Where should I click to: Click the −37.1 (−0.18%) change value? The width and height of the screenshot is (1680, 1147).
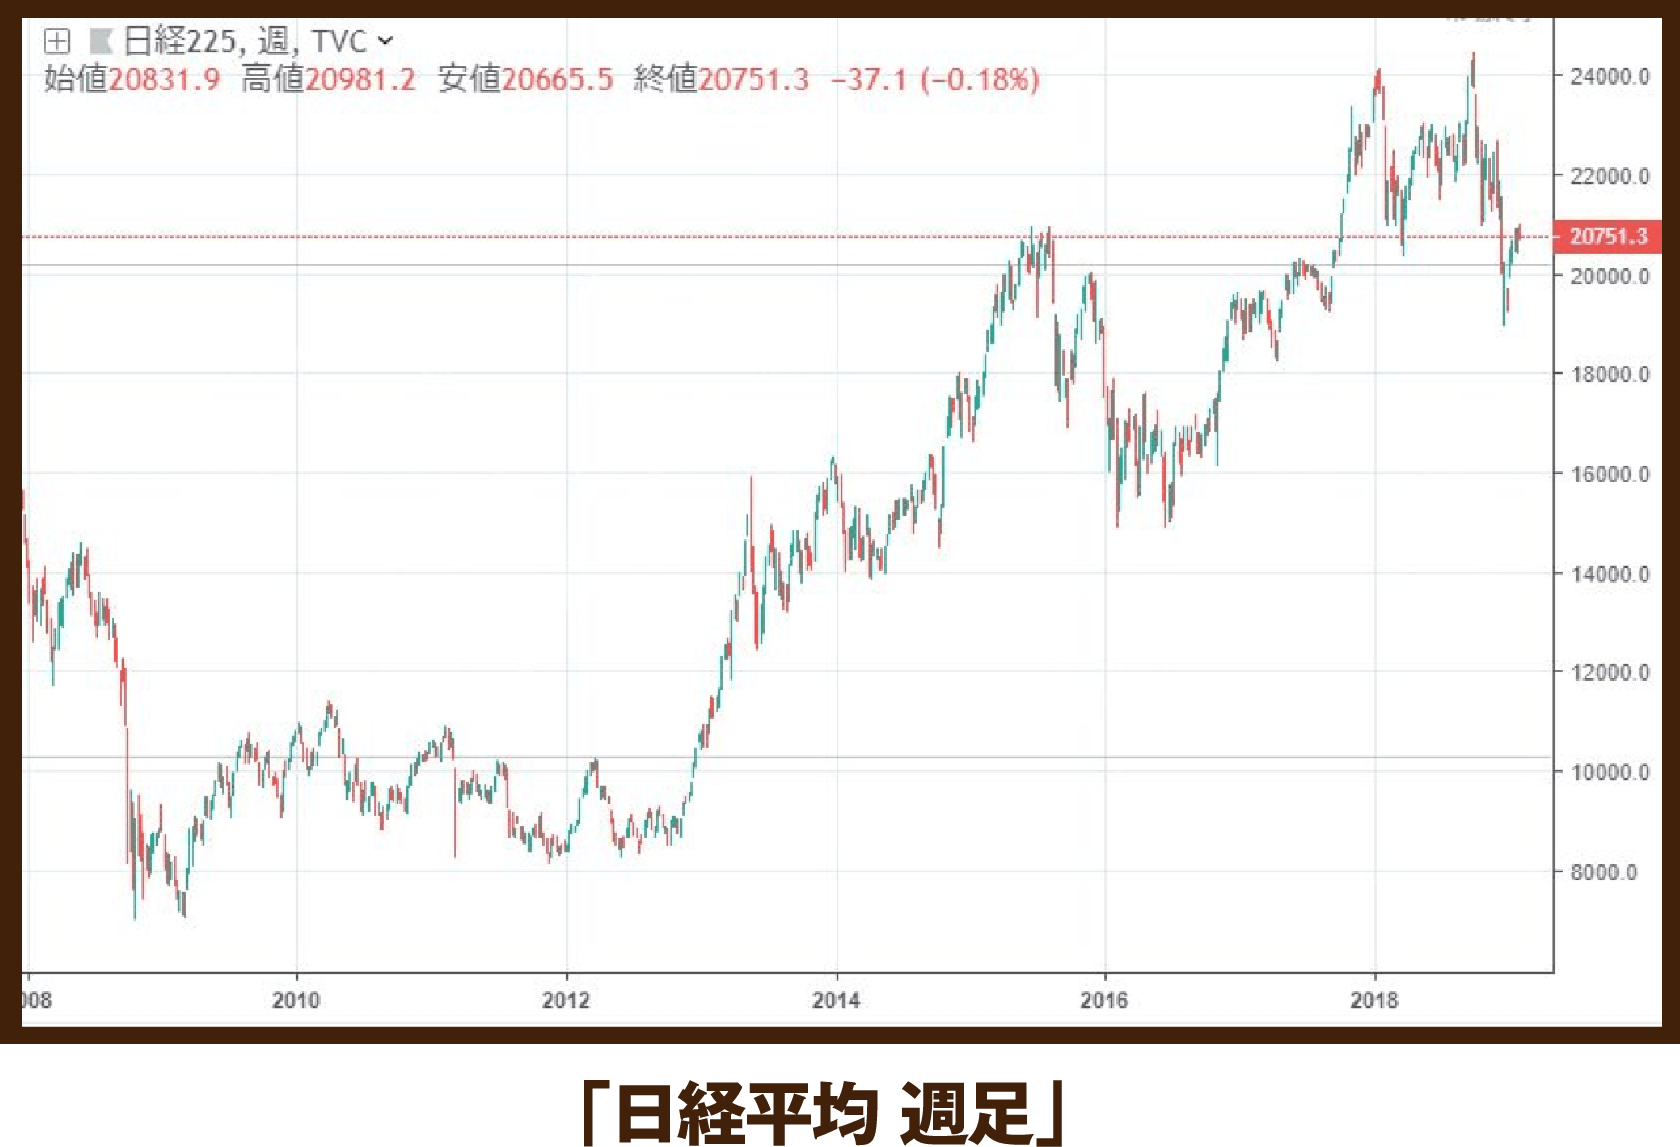pyautogui.click(x=935, y=79)
